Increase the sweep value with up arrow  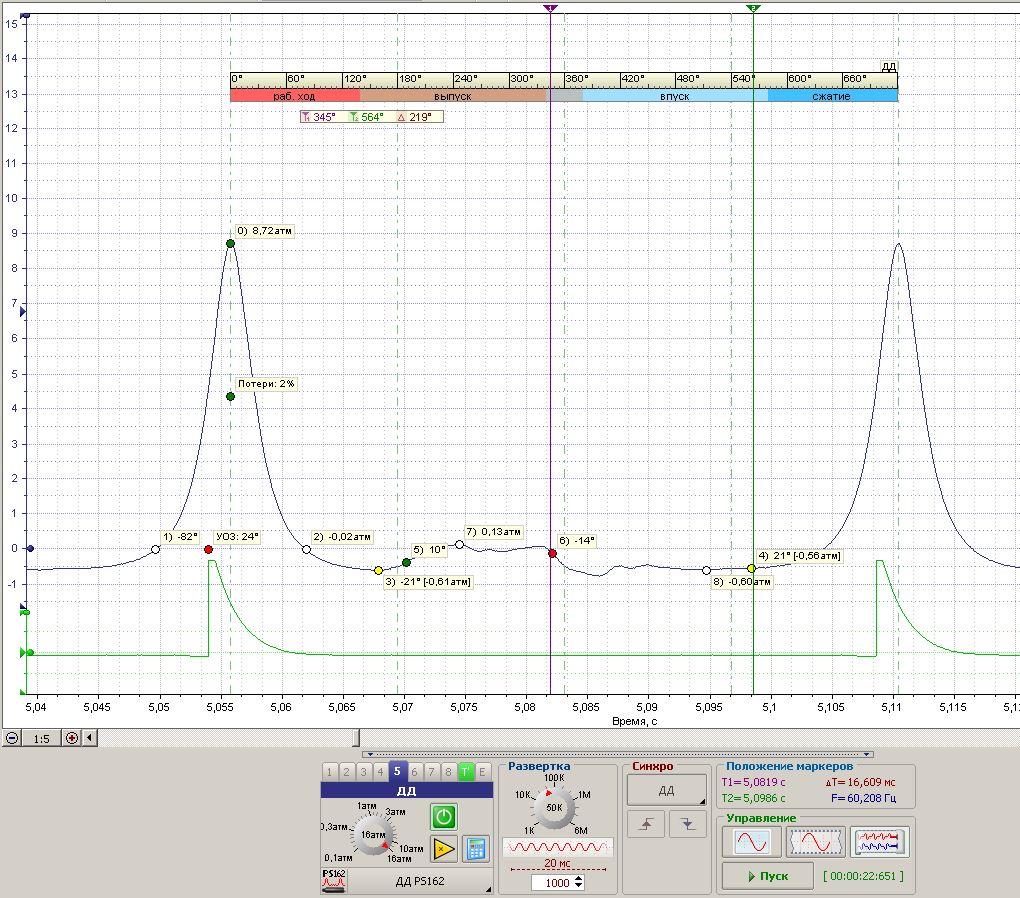click(579, 878)
